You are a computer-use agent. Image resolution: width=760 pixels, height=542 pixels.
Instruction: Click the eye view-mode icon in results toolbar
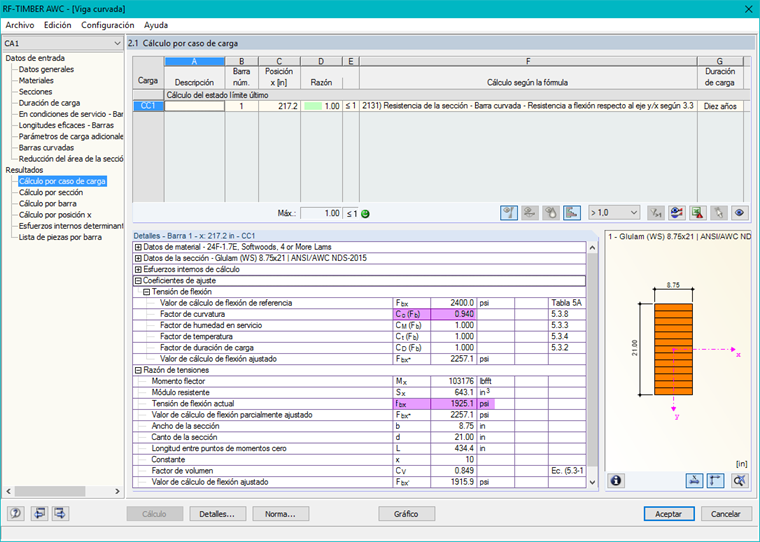pos(740,213)
